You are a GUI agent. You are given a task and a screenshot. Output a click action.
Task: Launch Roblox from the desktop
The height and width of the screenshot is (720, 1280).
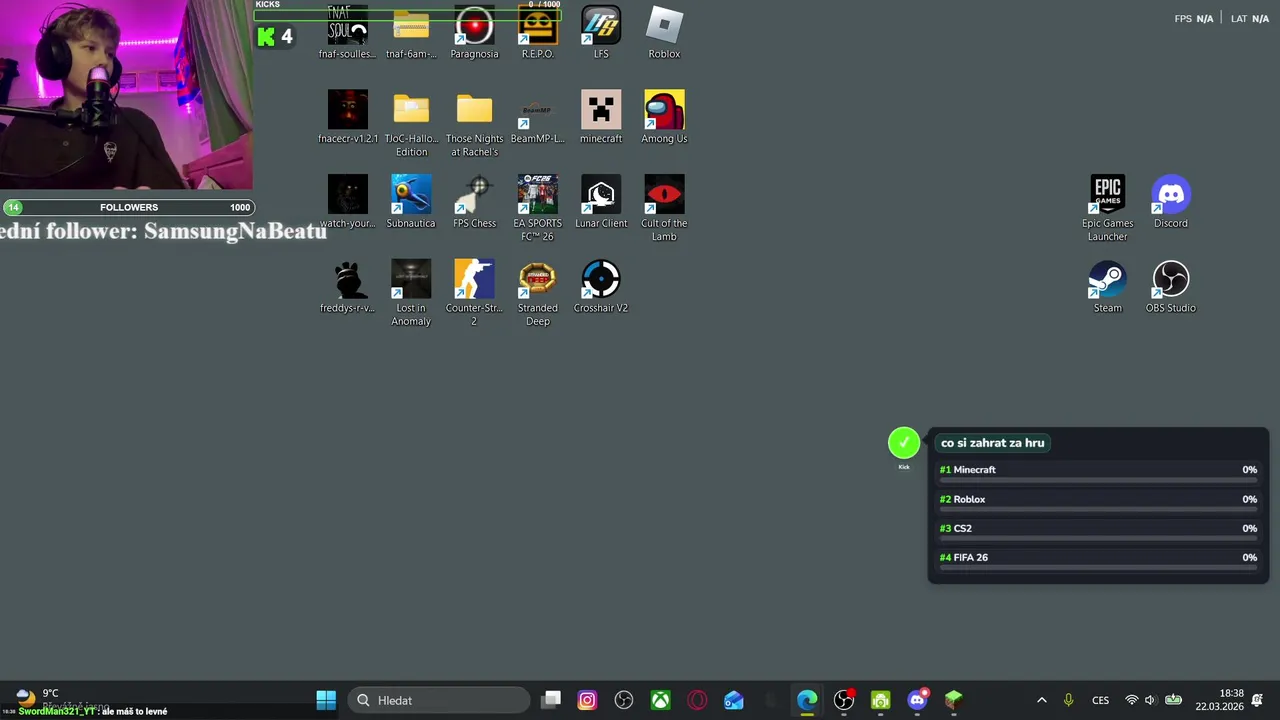pyautogui.click(x=664, y=32)
